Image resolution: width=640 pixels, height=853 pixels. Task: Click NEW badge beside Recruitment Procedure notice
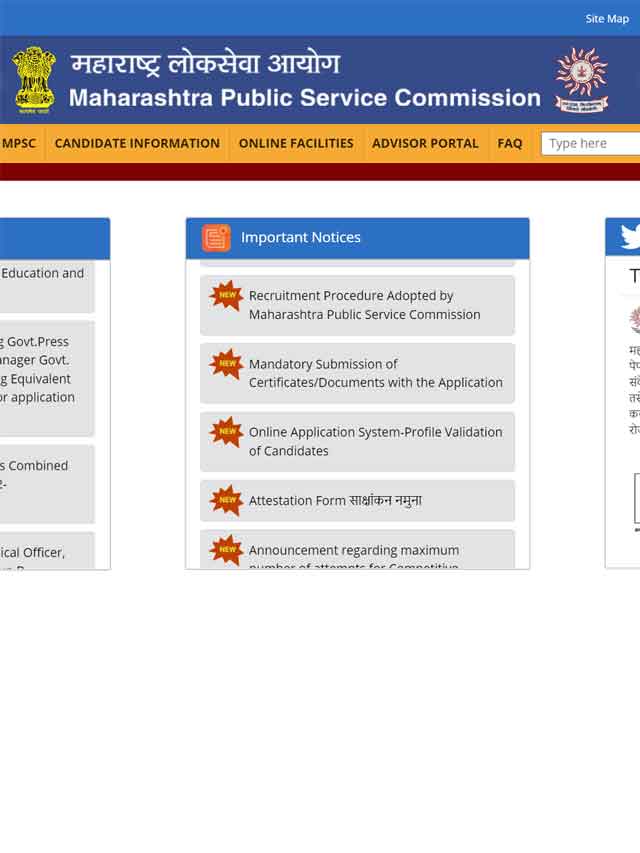click(x=226, y=295)
